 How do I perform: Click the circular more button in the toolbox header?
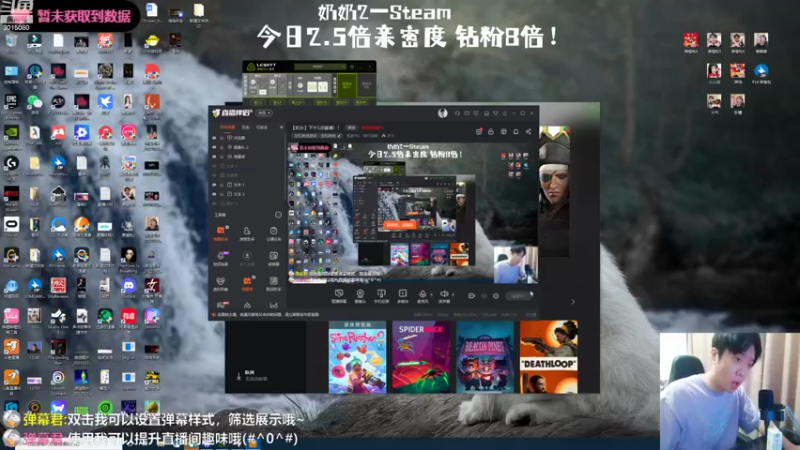(278, 215)
